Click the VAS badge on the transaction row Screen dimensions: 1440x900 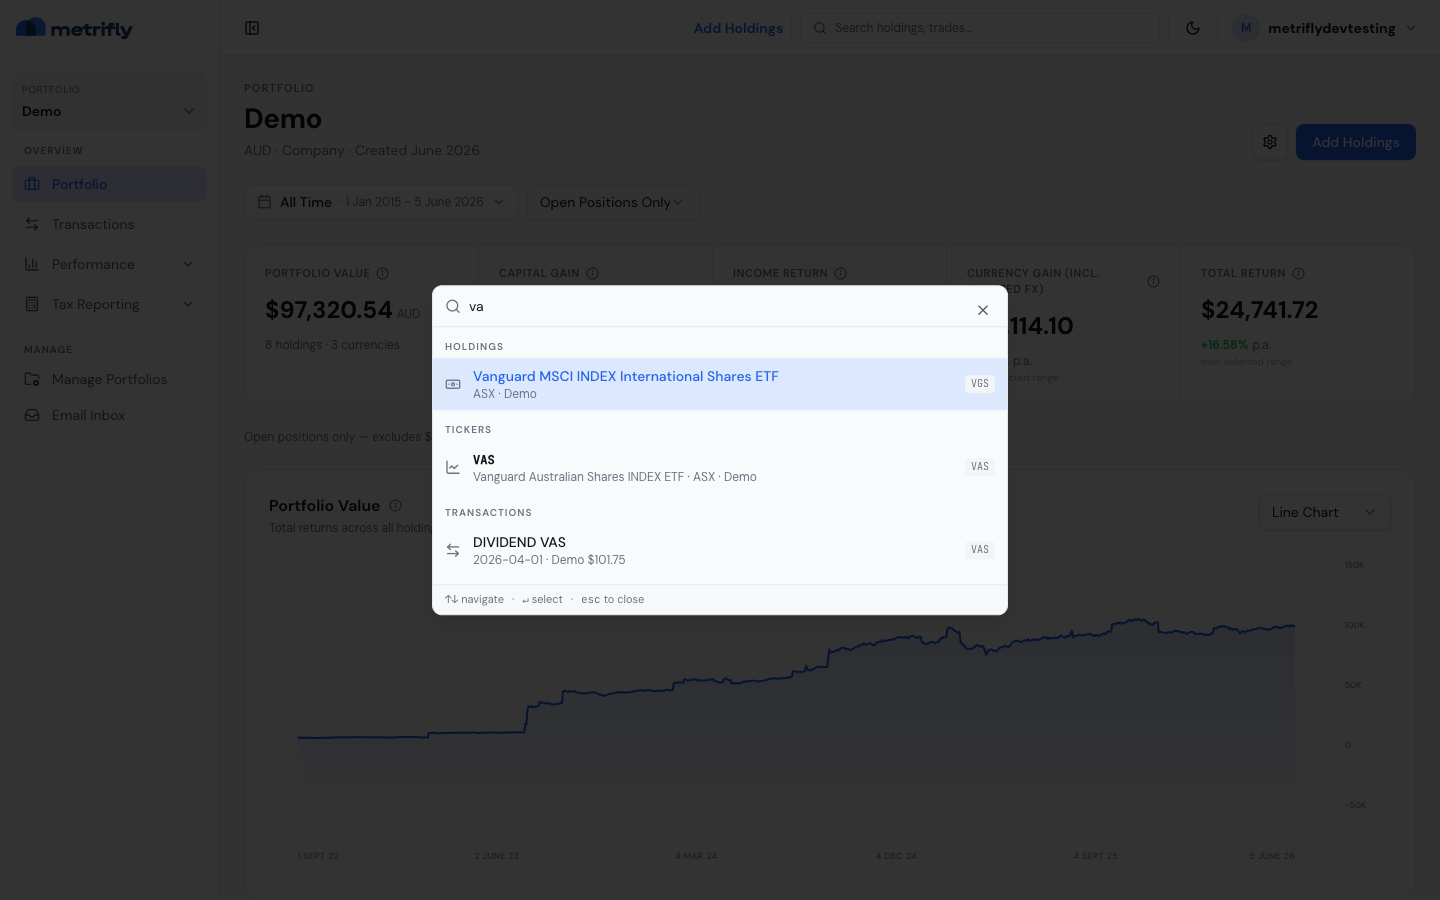coord(980,550)
